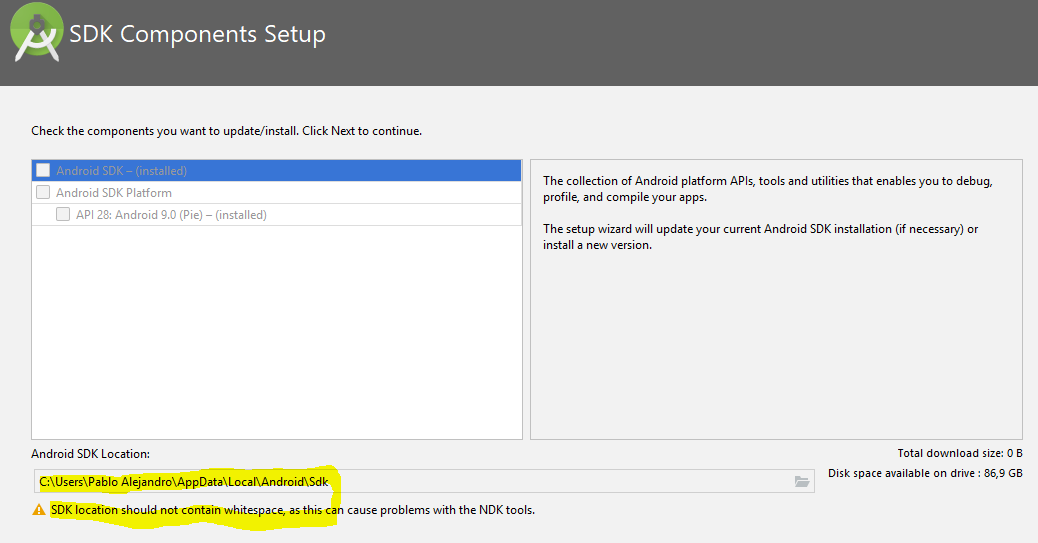The width and height of the screenshot is (1038, 543).
Task: Click the Android SDK Location path field
Action: 424,481
